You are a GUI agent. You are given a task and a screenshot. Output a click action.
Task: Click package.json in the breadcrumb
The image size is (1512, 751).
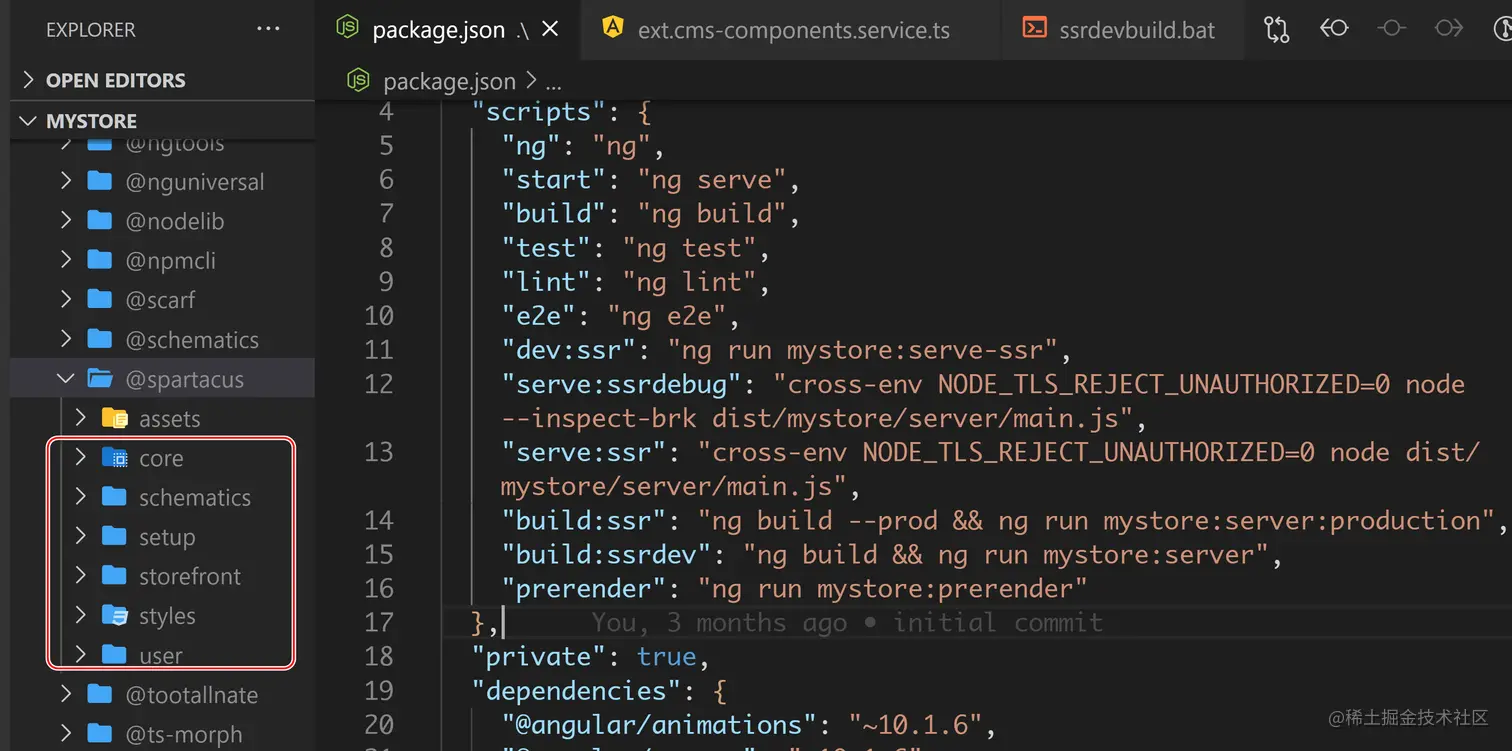pos(449,81)
